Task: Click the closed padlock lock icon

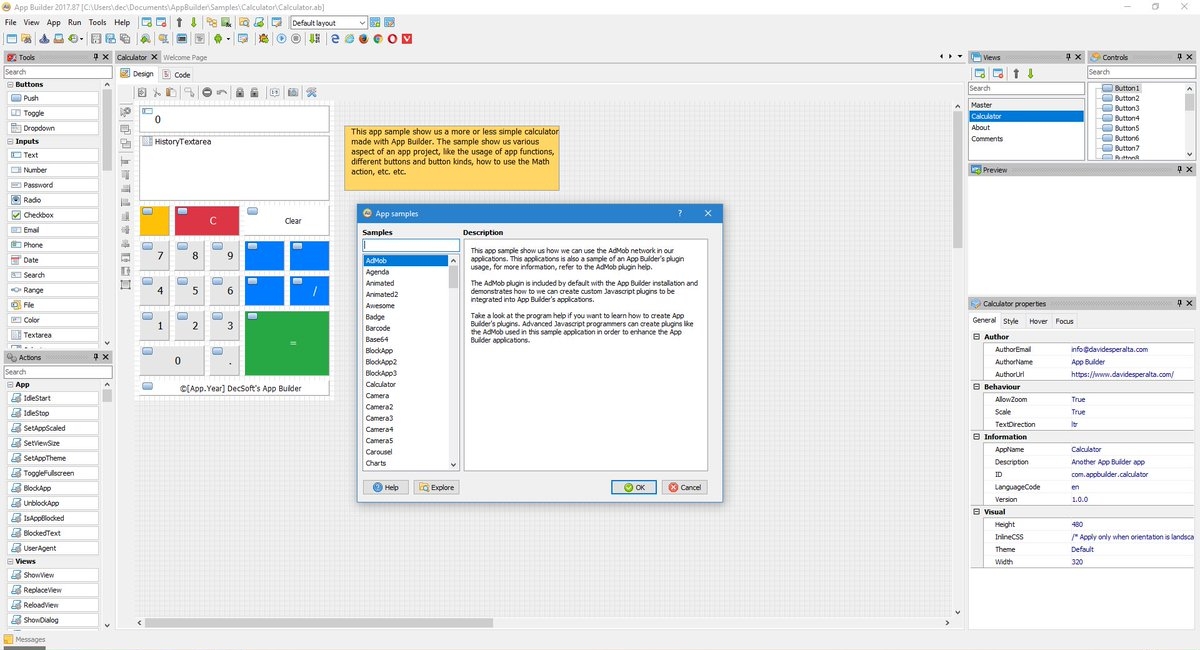Action: [240, 93]
